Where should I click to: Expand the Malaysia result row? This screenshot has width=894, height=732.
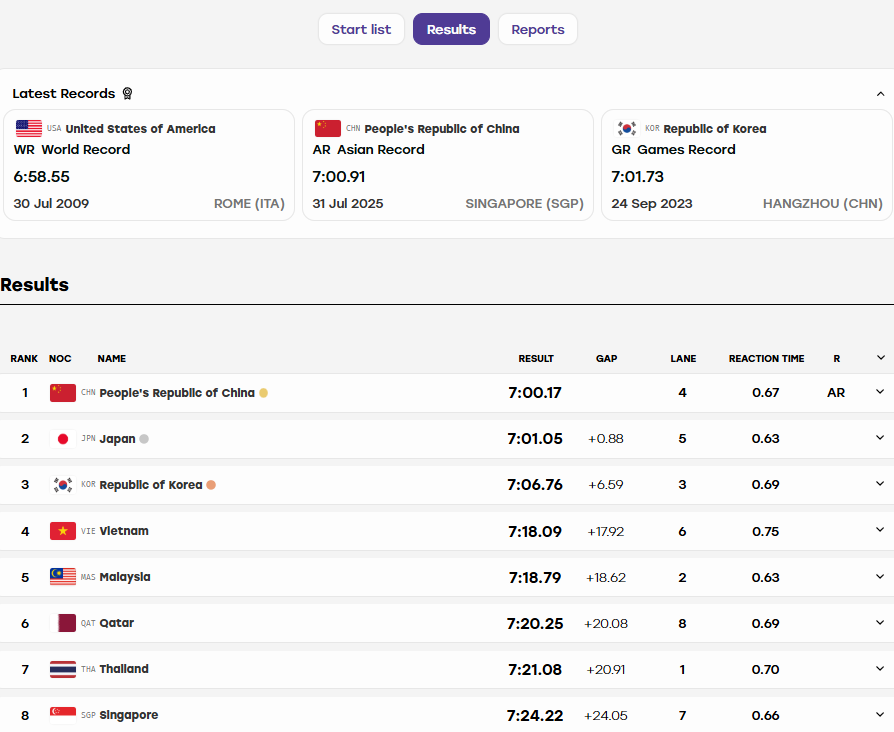(880, 576)
